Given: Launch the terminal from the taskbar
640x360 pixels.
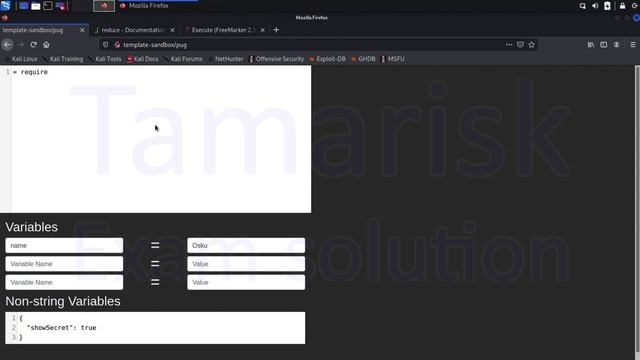Looking at the screenshot, I should 48,6.
